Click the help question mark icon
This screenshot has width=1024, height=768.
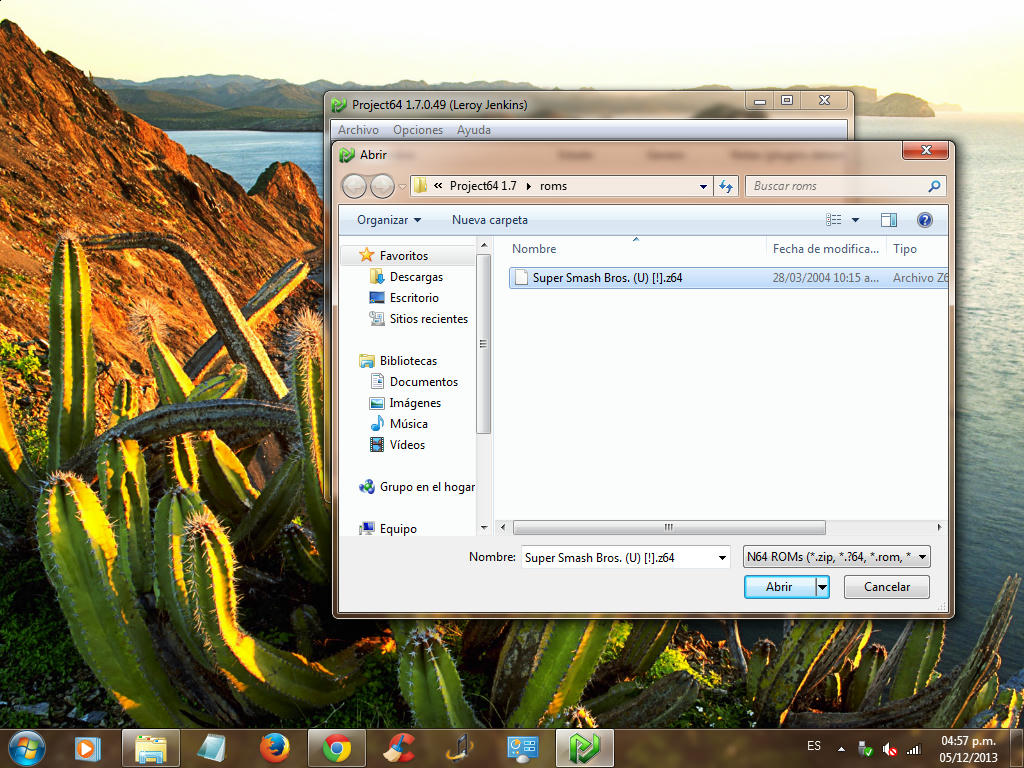pos(924,220)
